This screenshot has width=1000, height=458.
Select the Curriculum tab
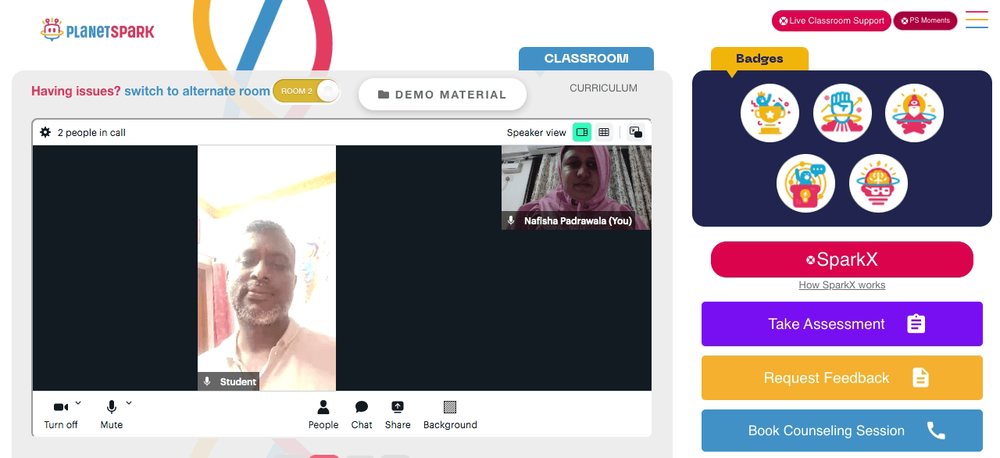pos(603,88)
